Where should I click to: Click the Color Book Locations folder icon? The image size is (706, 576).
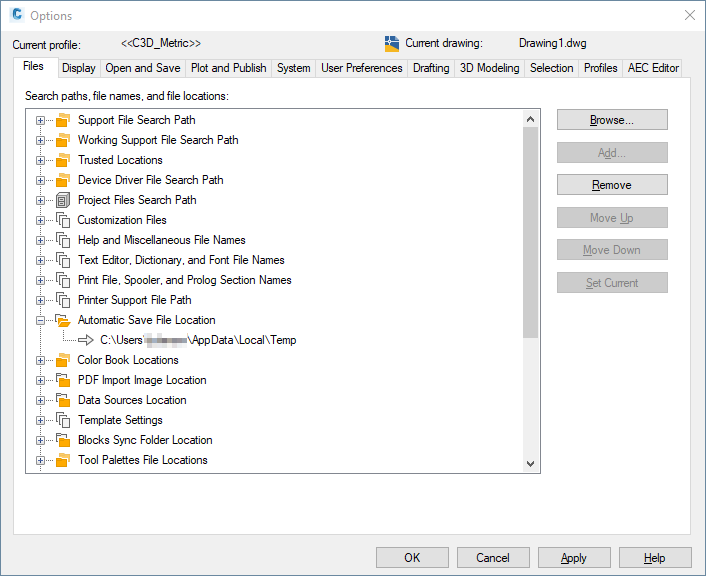click(x=63, y=360)
